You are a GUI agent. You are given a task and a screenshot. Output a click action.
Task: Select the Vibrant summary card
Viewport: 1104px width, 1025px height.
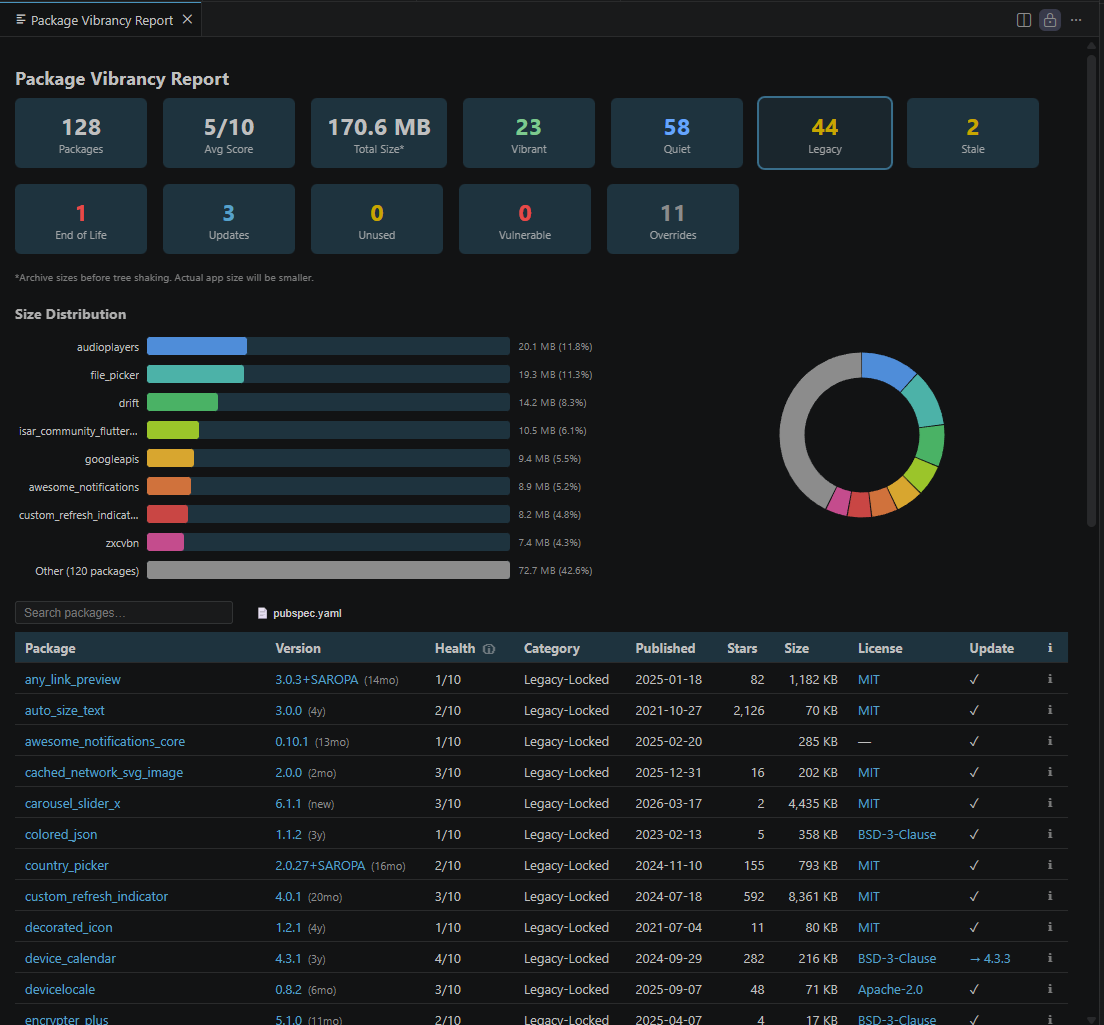tap(528, 133)
